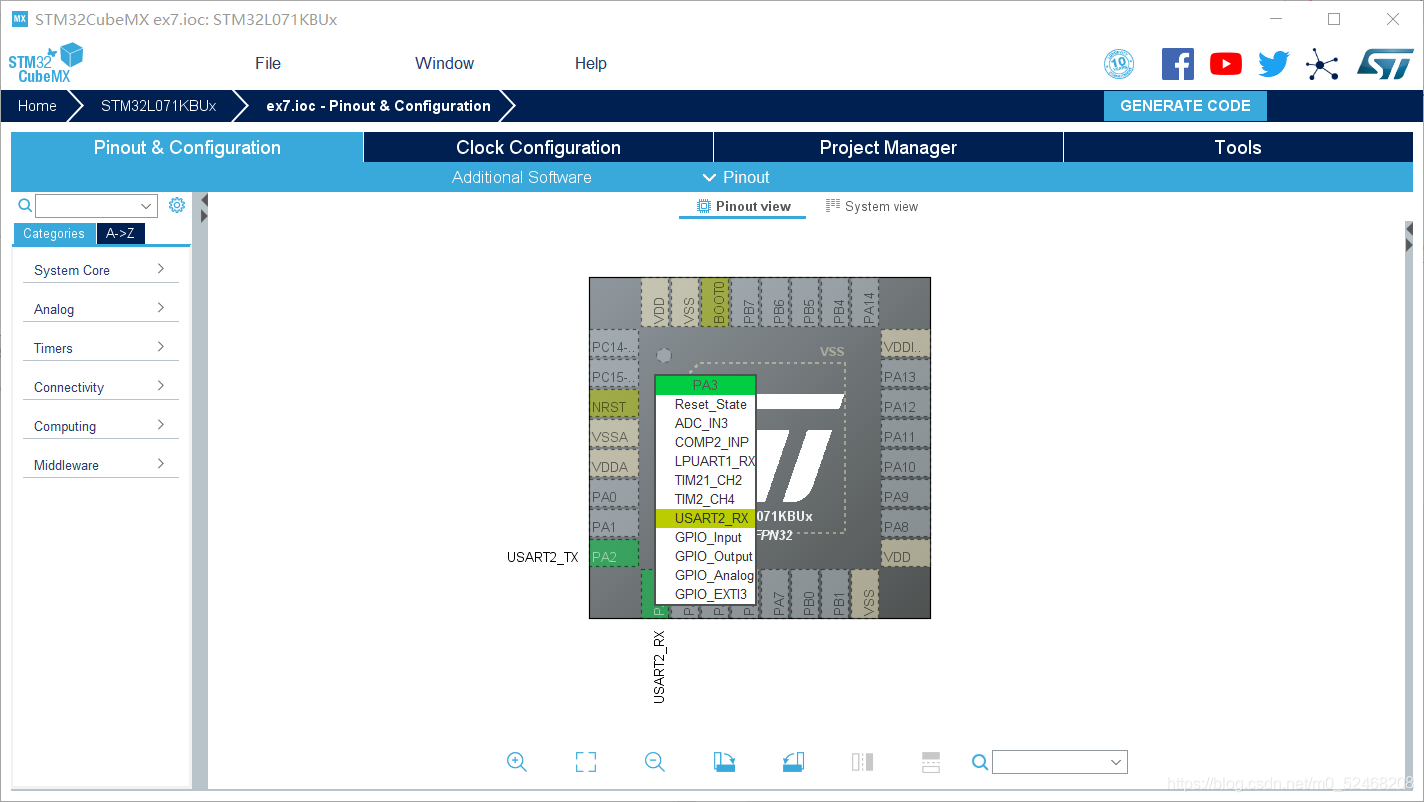
Task: Choose COMP2_INP in PA3 menu
Action: [x=705, y=442]
